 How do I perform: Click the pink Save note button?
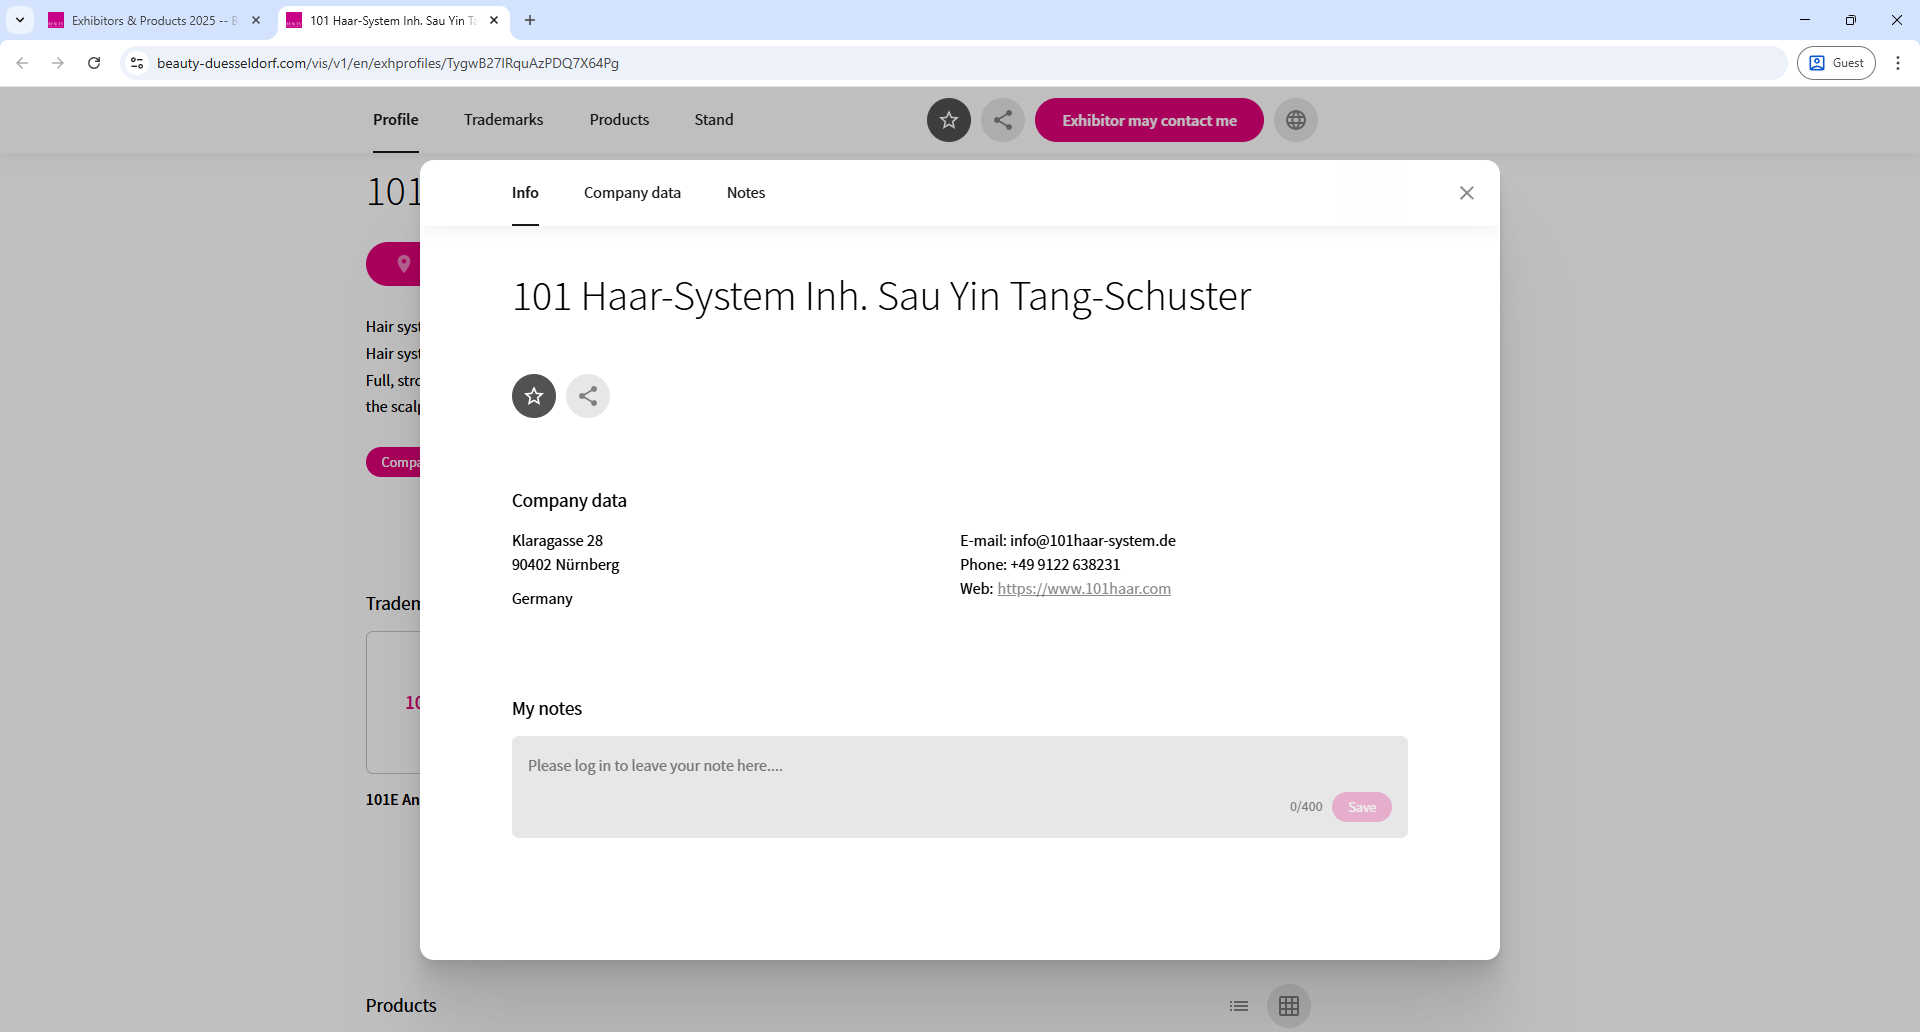pyautogui.click(x=1362, y=807)
